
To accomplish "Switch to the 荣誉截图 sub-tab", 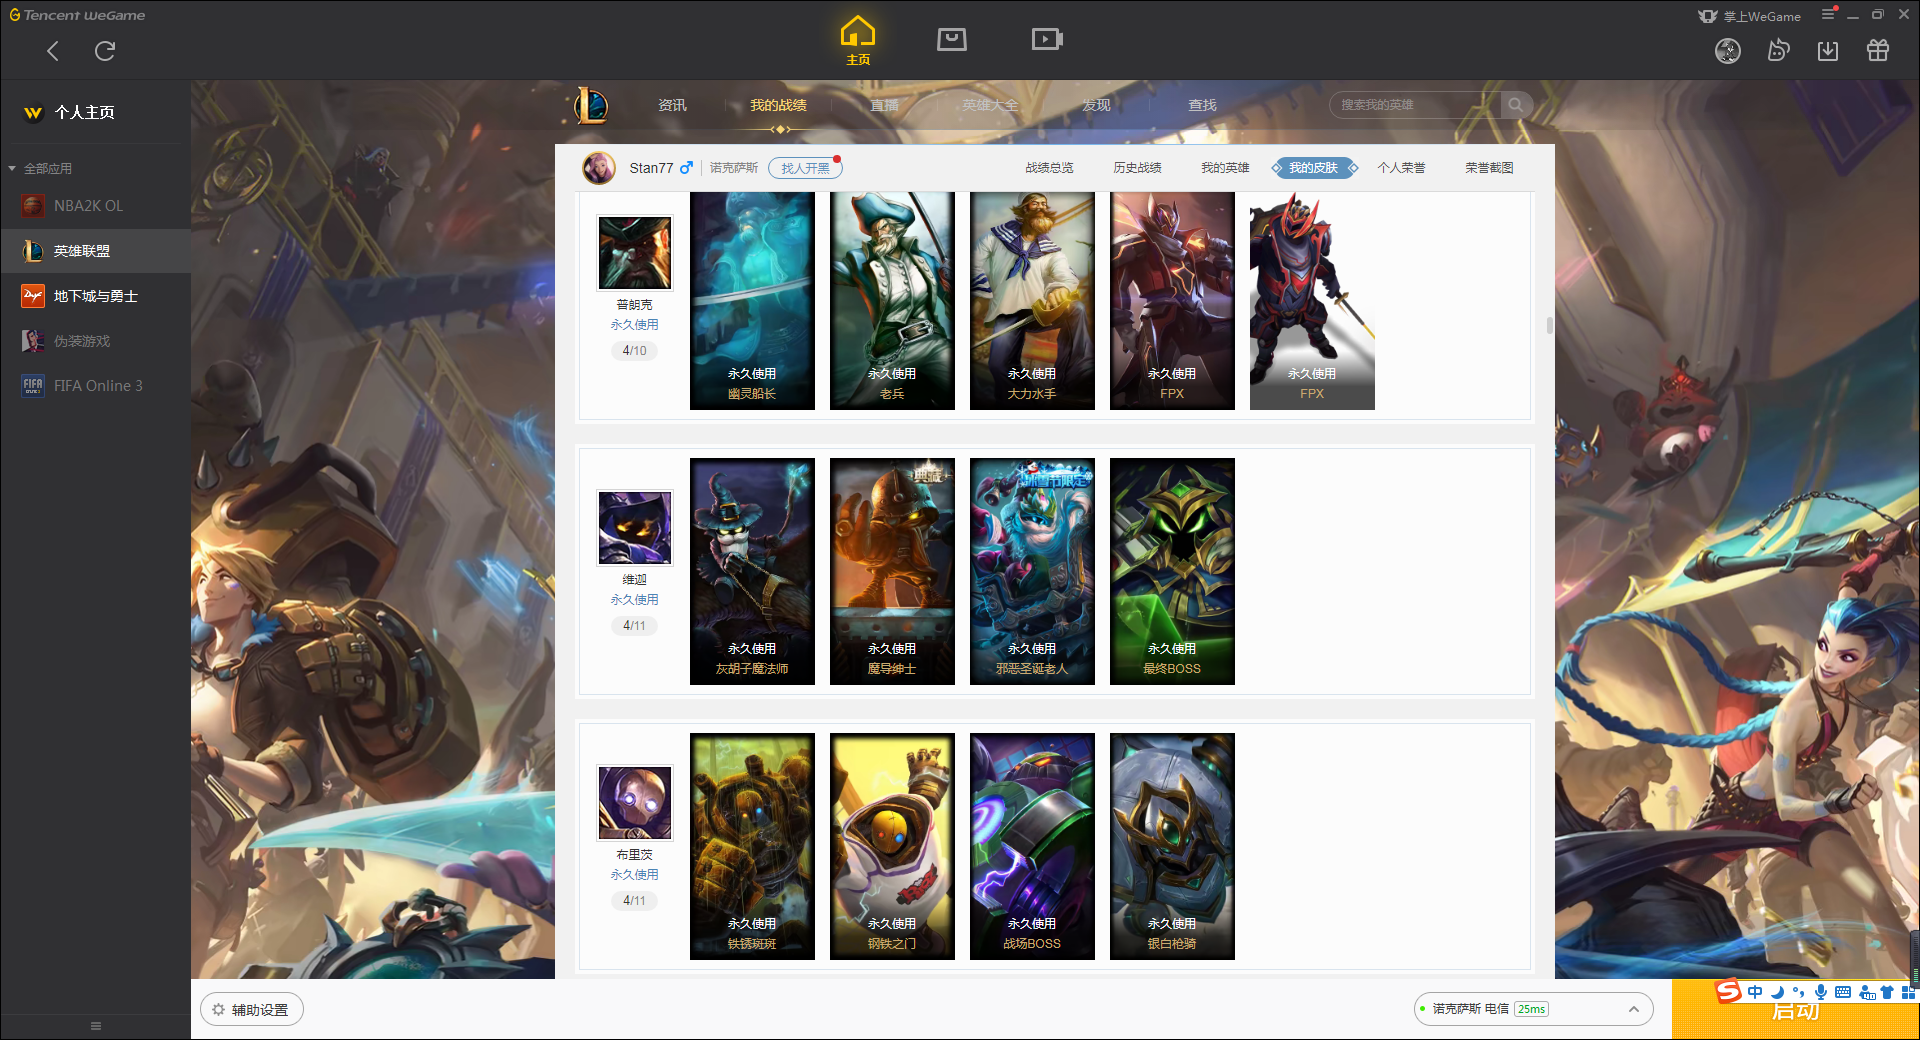I will click(1489, 168).
